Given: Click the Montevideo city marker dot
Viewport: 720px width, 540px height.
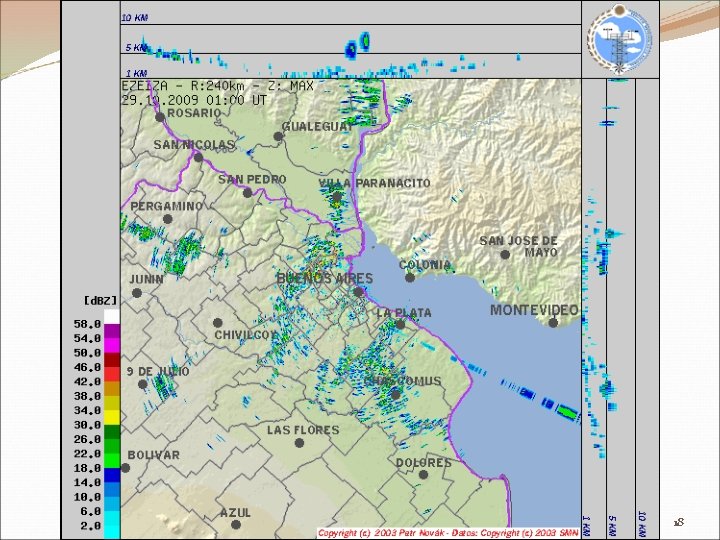Looking at the screenshot, I should coord(553,323).
